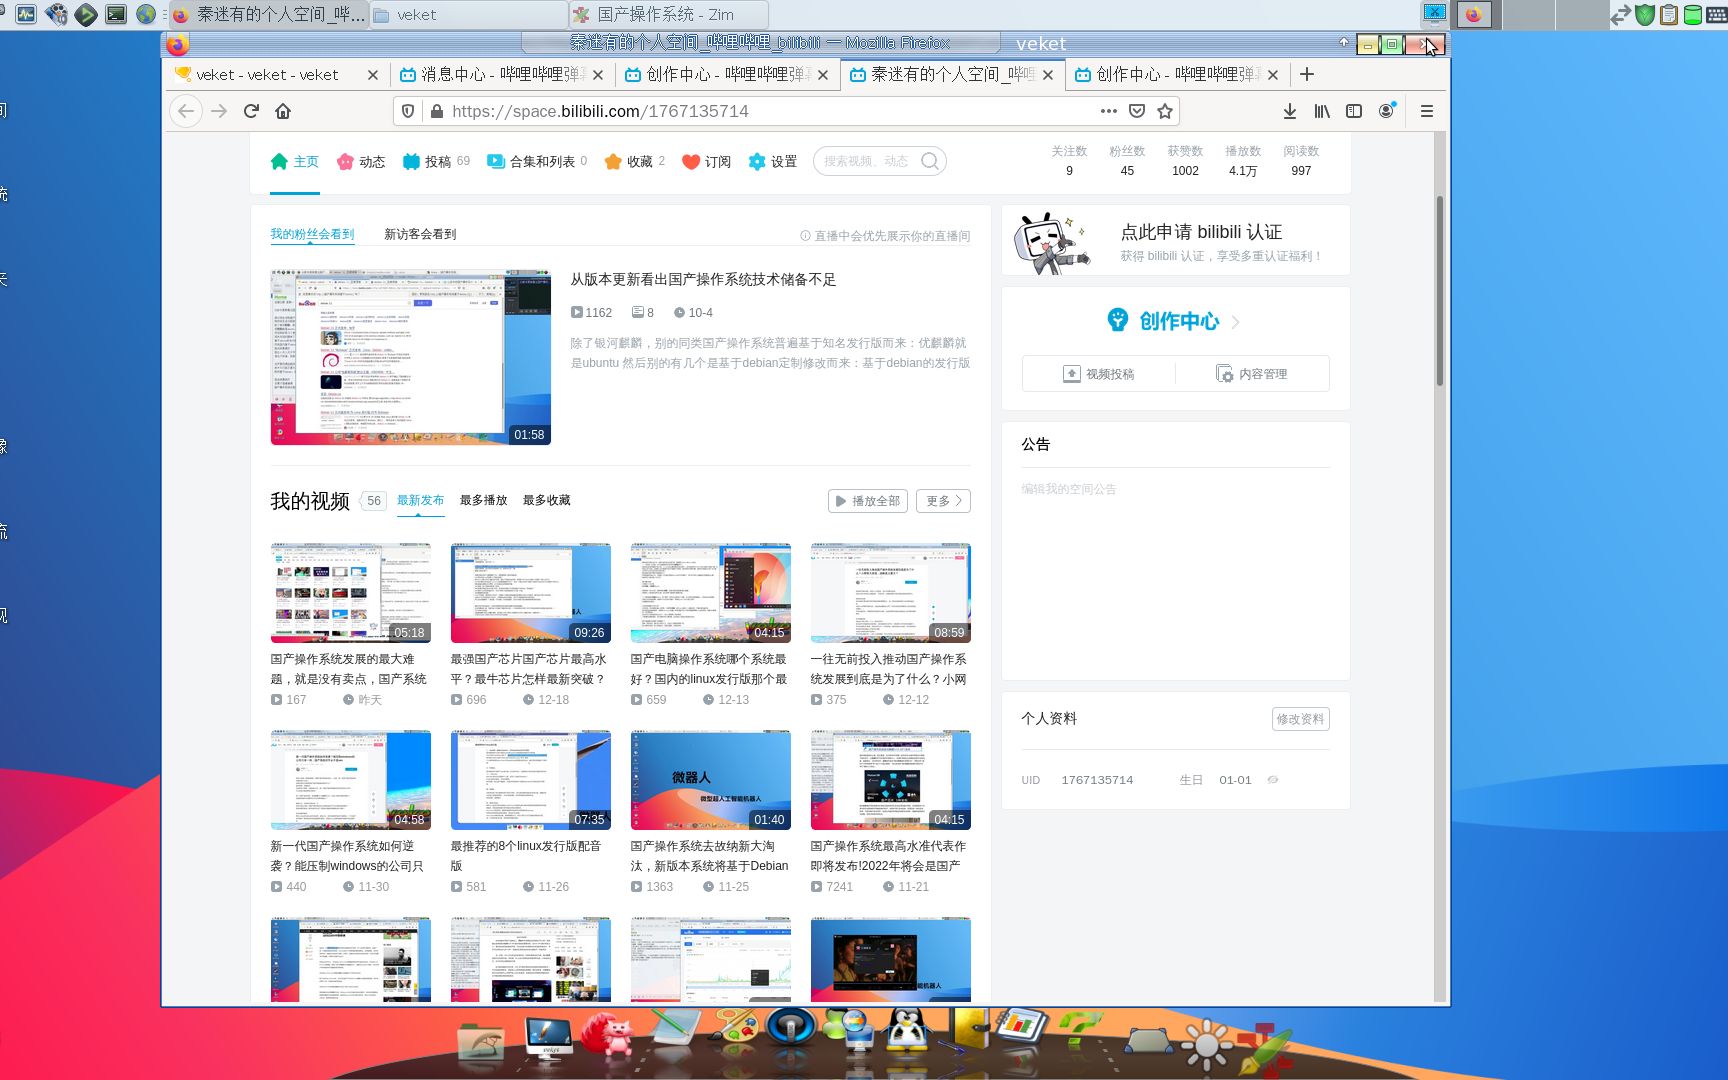Select the 投稿 video submissions icon
1728x1080 pixels.
[x=410, y=161]
